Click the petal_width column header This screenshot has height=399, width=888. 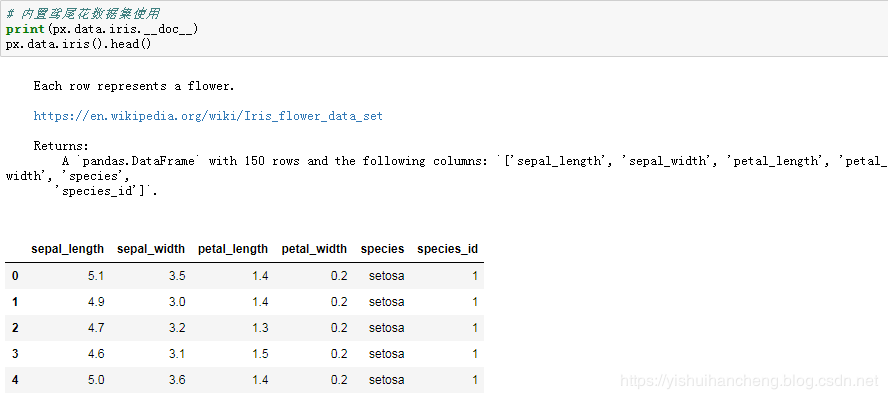coord(314,249)
